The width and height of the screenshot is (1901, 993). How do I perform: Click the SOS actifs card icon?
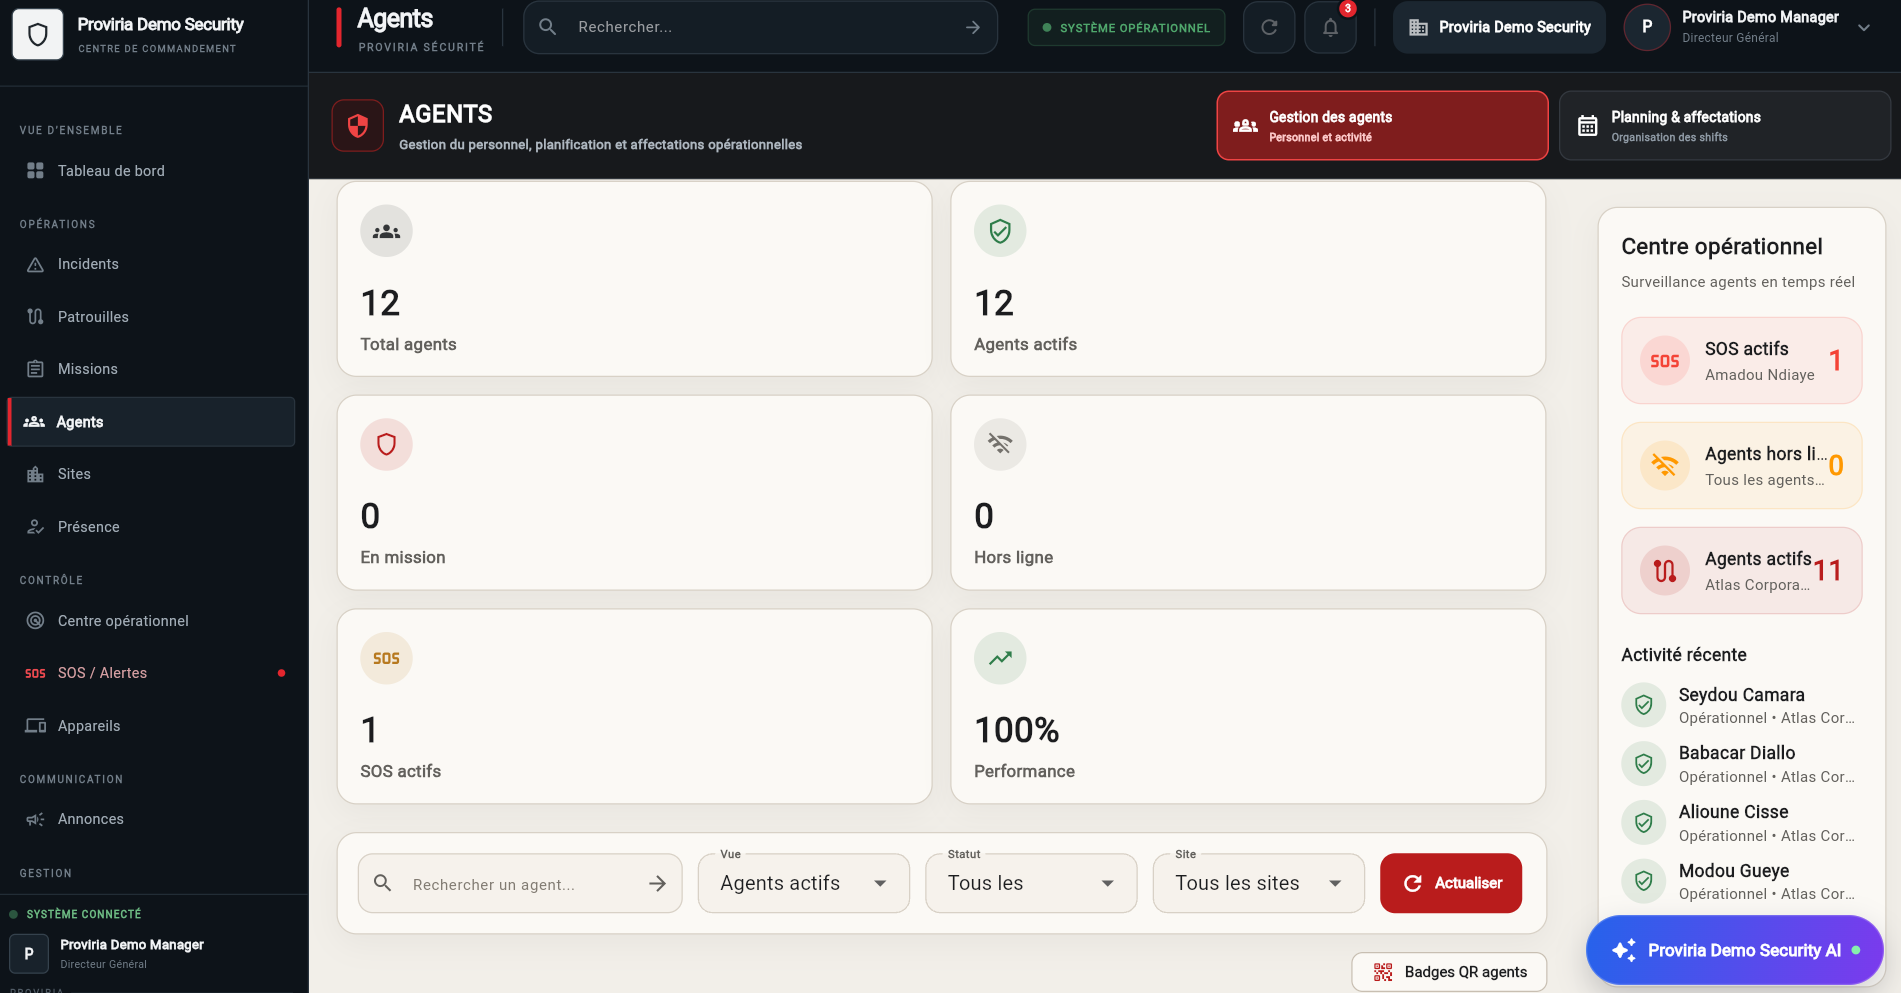[x=386, y=658]
